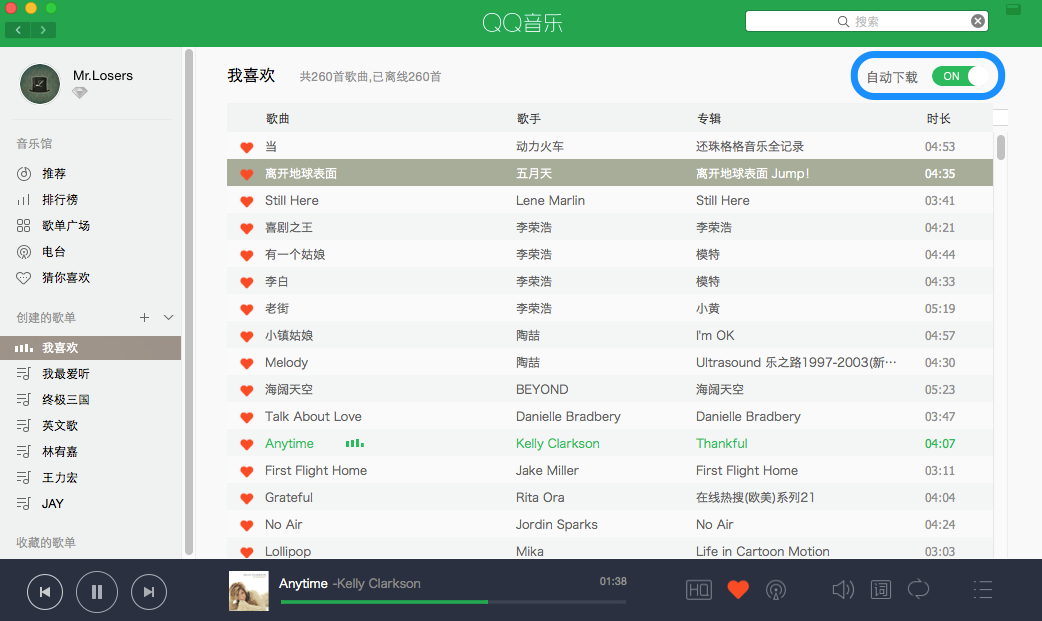The height and width of the screenshot is (621, 1042).
Task: Open the Mr.Losers profile avatar
Action: 40,84
